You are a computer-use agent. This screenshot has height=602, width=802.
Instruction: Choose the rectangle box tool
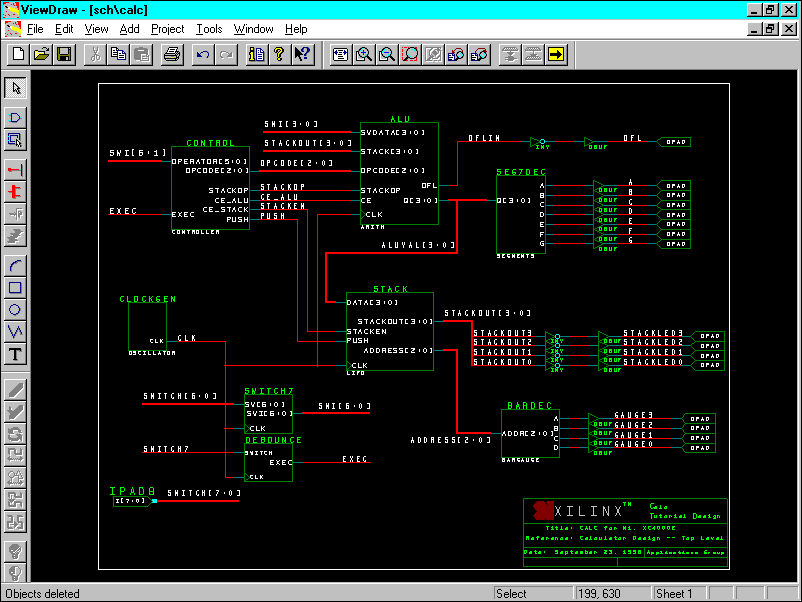[x=15, y=287]
